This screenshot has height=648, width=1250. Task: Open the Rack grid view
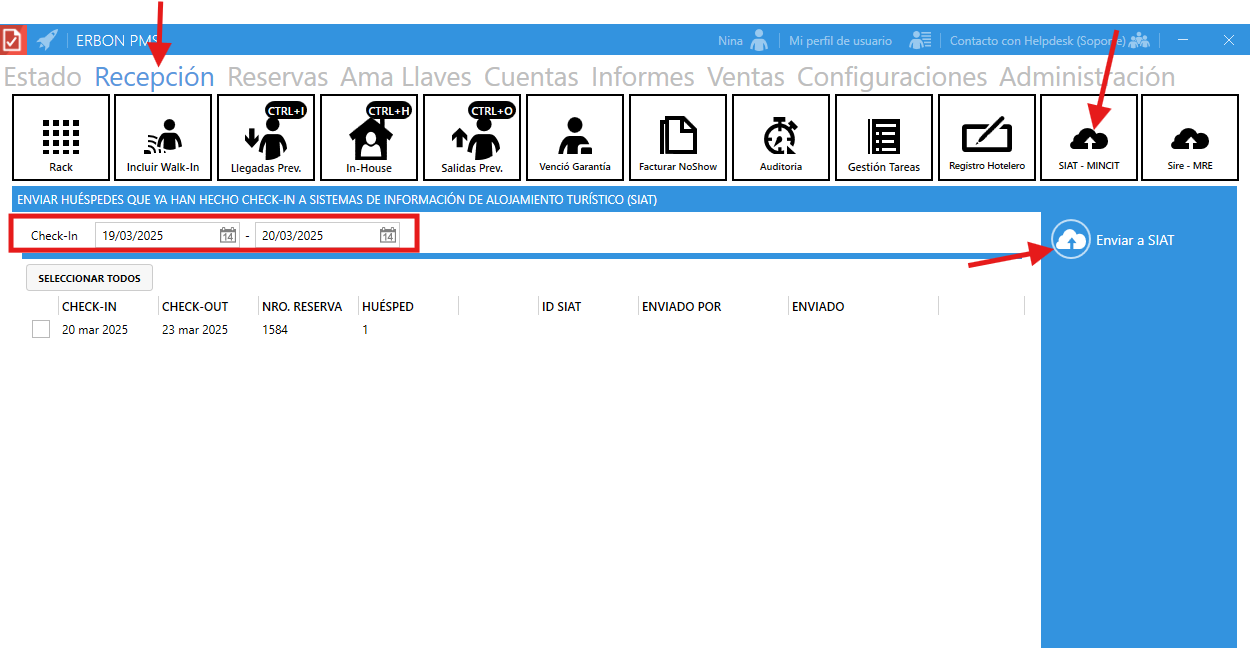[61, 137]
